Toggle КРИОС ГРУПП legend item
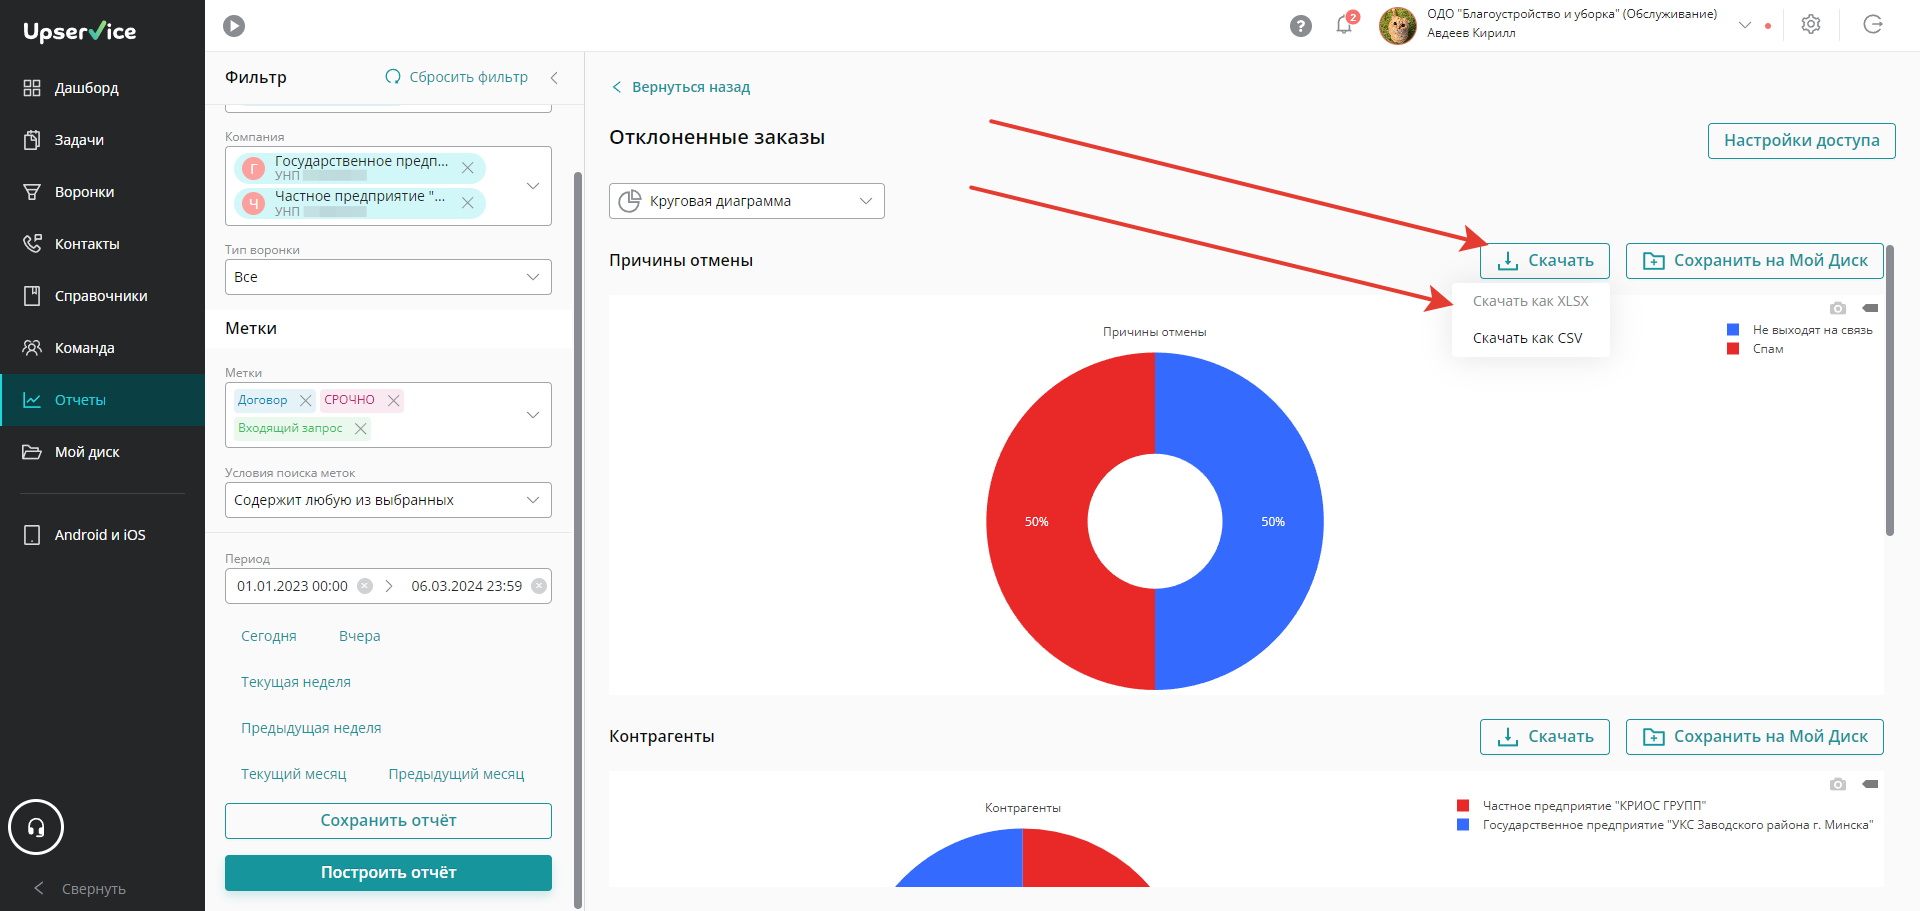This screenshot has height=911, width=1920. pyautogui.click(x=1582, y=806)
